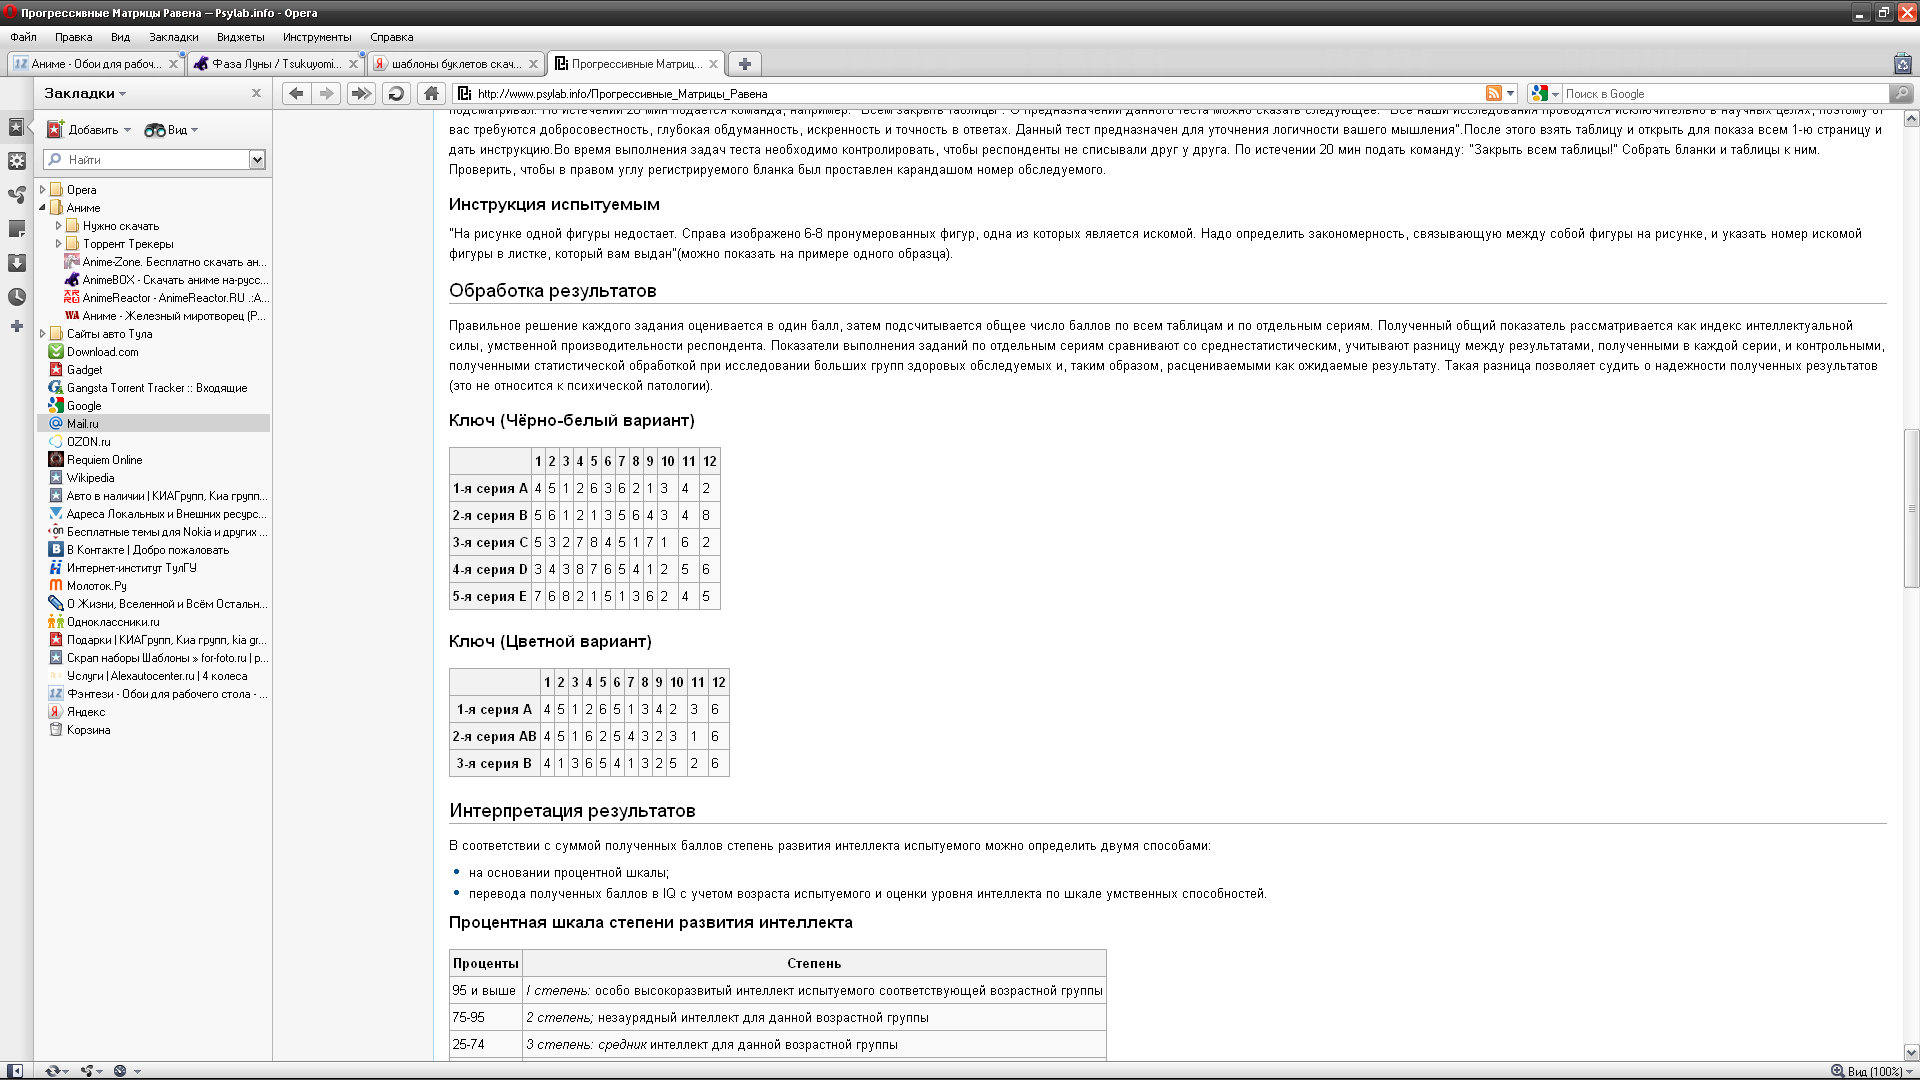
Task: Click the Opera Unite status bar icon
Action: (x=91, y=1071)
